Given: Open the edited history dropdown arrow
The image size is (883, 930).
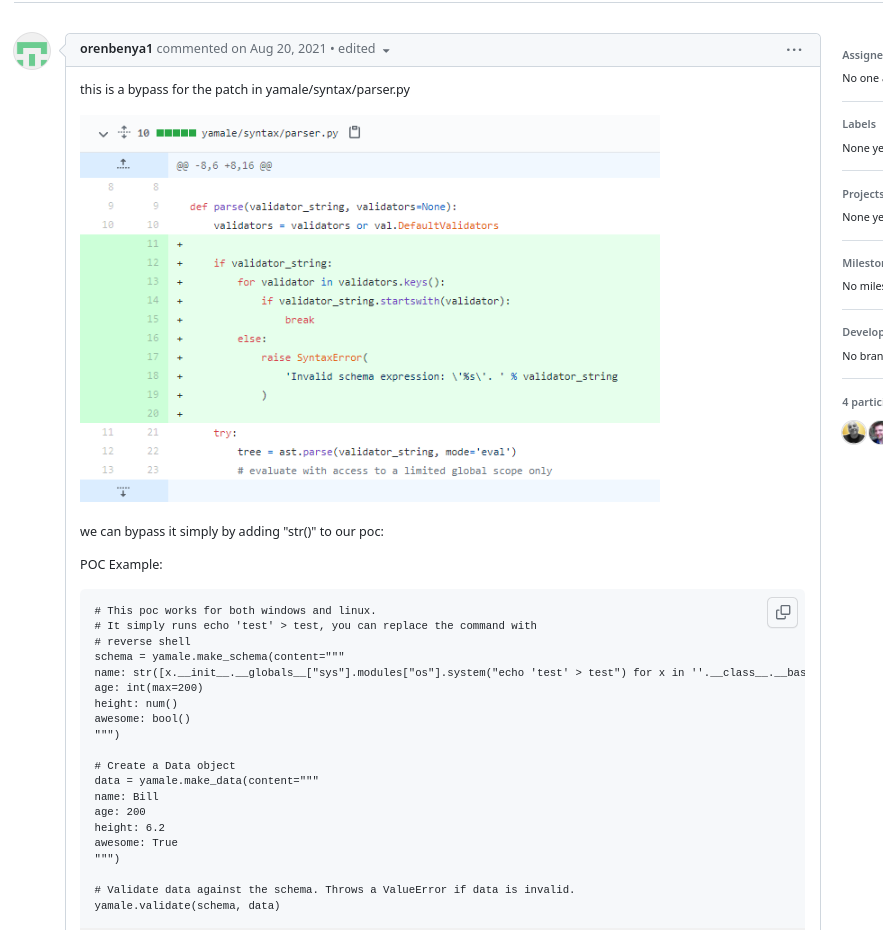Looking at the screenshot, I should pyautogui.click(x=386, y=50).
